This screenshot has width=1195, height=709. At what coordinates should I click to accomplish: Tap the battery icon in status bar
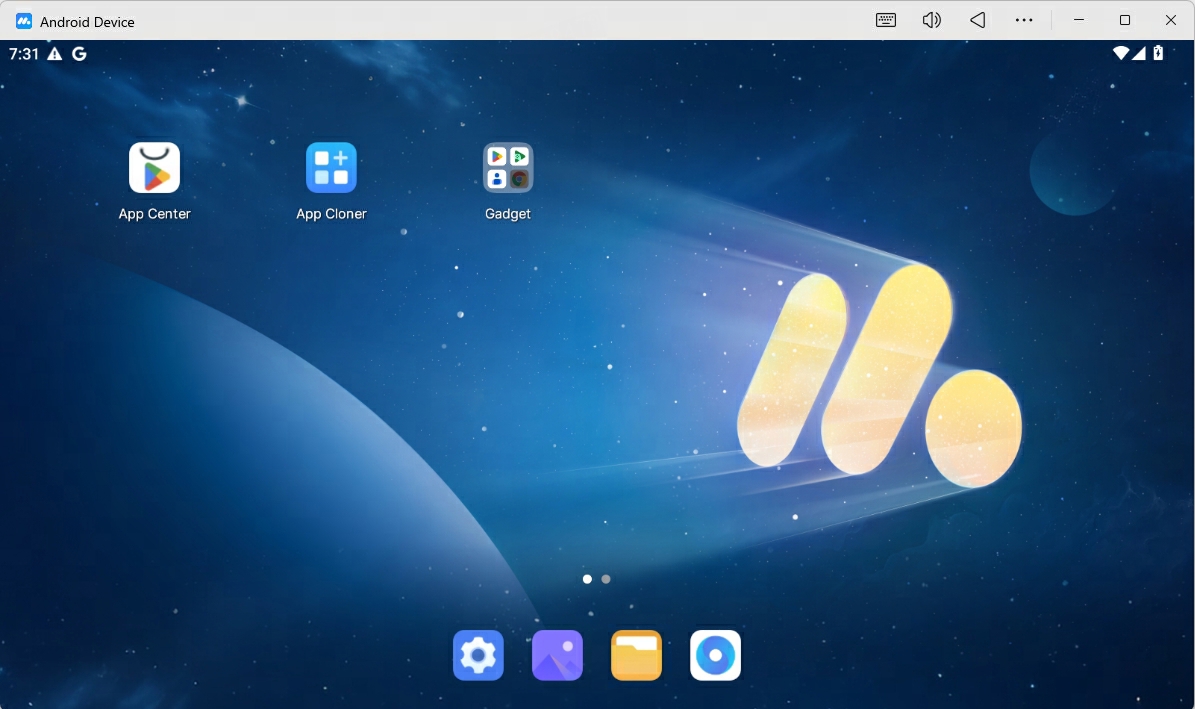click(x=1158, y=53)
